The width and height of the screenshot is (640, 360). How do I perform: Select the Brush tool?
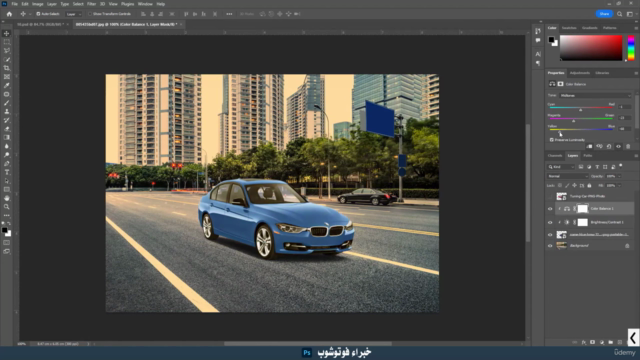7,103
